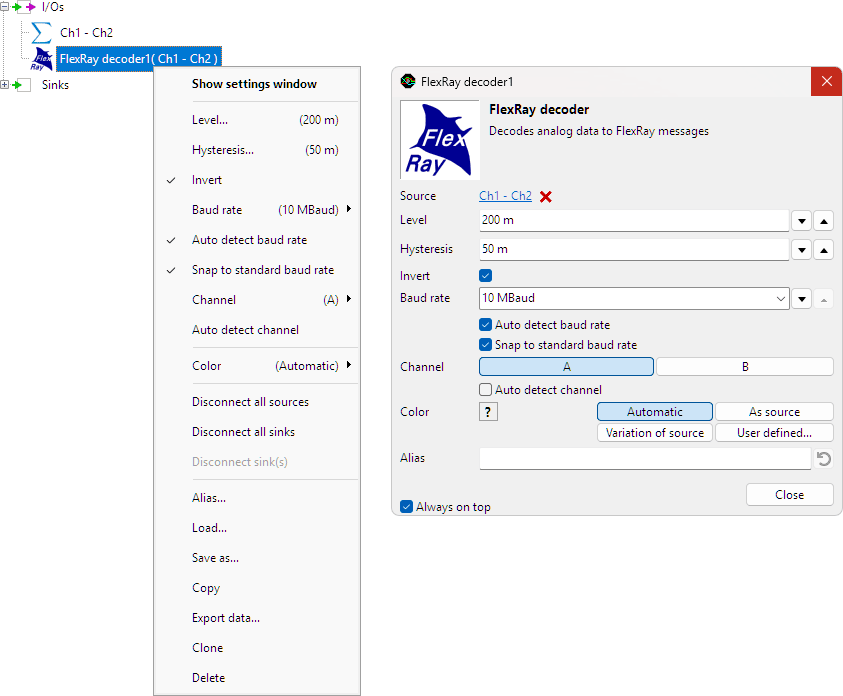Click the Level input field
The height and width of the screenshot is (696, 843).
pos(634,220)
